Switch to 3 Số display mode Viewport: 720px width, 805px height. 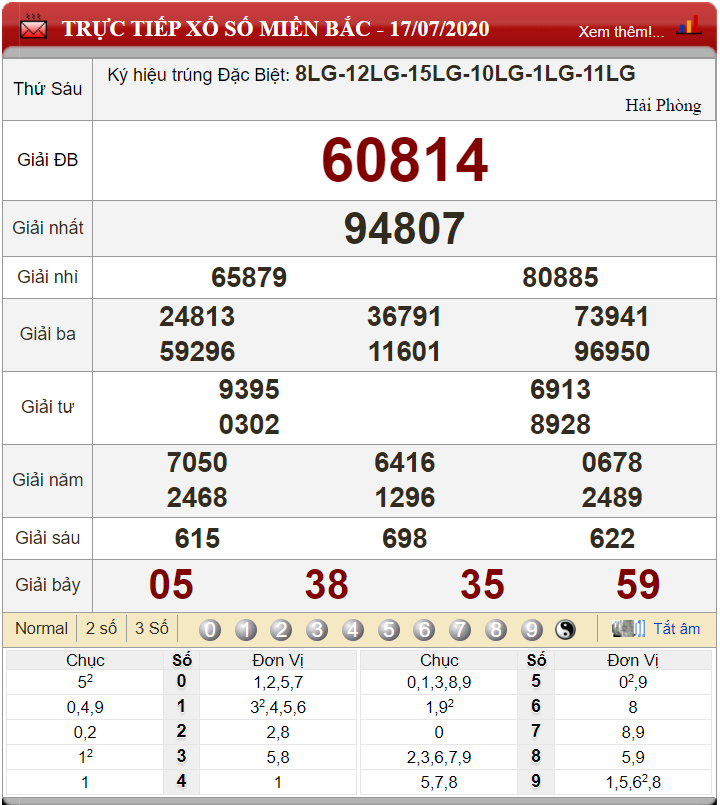[151, 628]
